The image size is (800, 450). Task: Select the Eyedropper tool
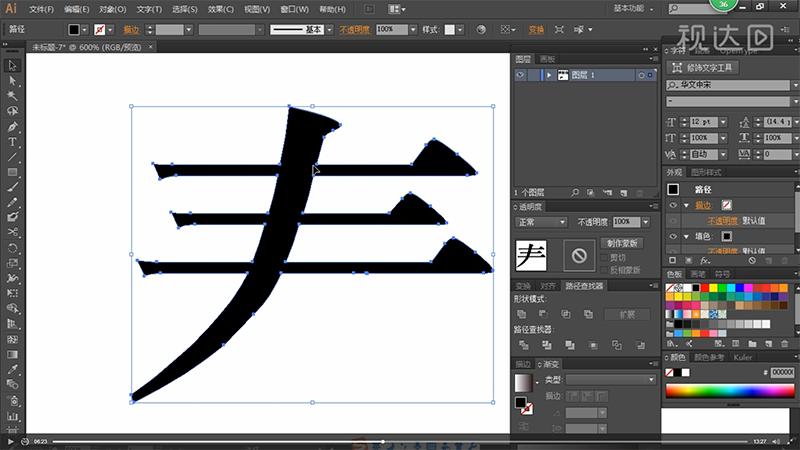pos(12,369)
